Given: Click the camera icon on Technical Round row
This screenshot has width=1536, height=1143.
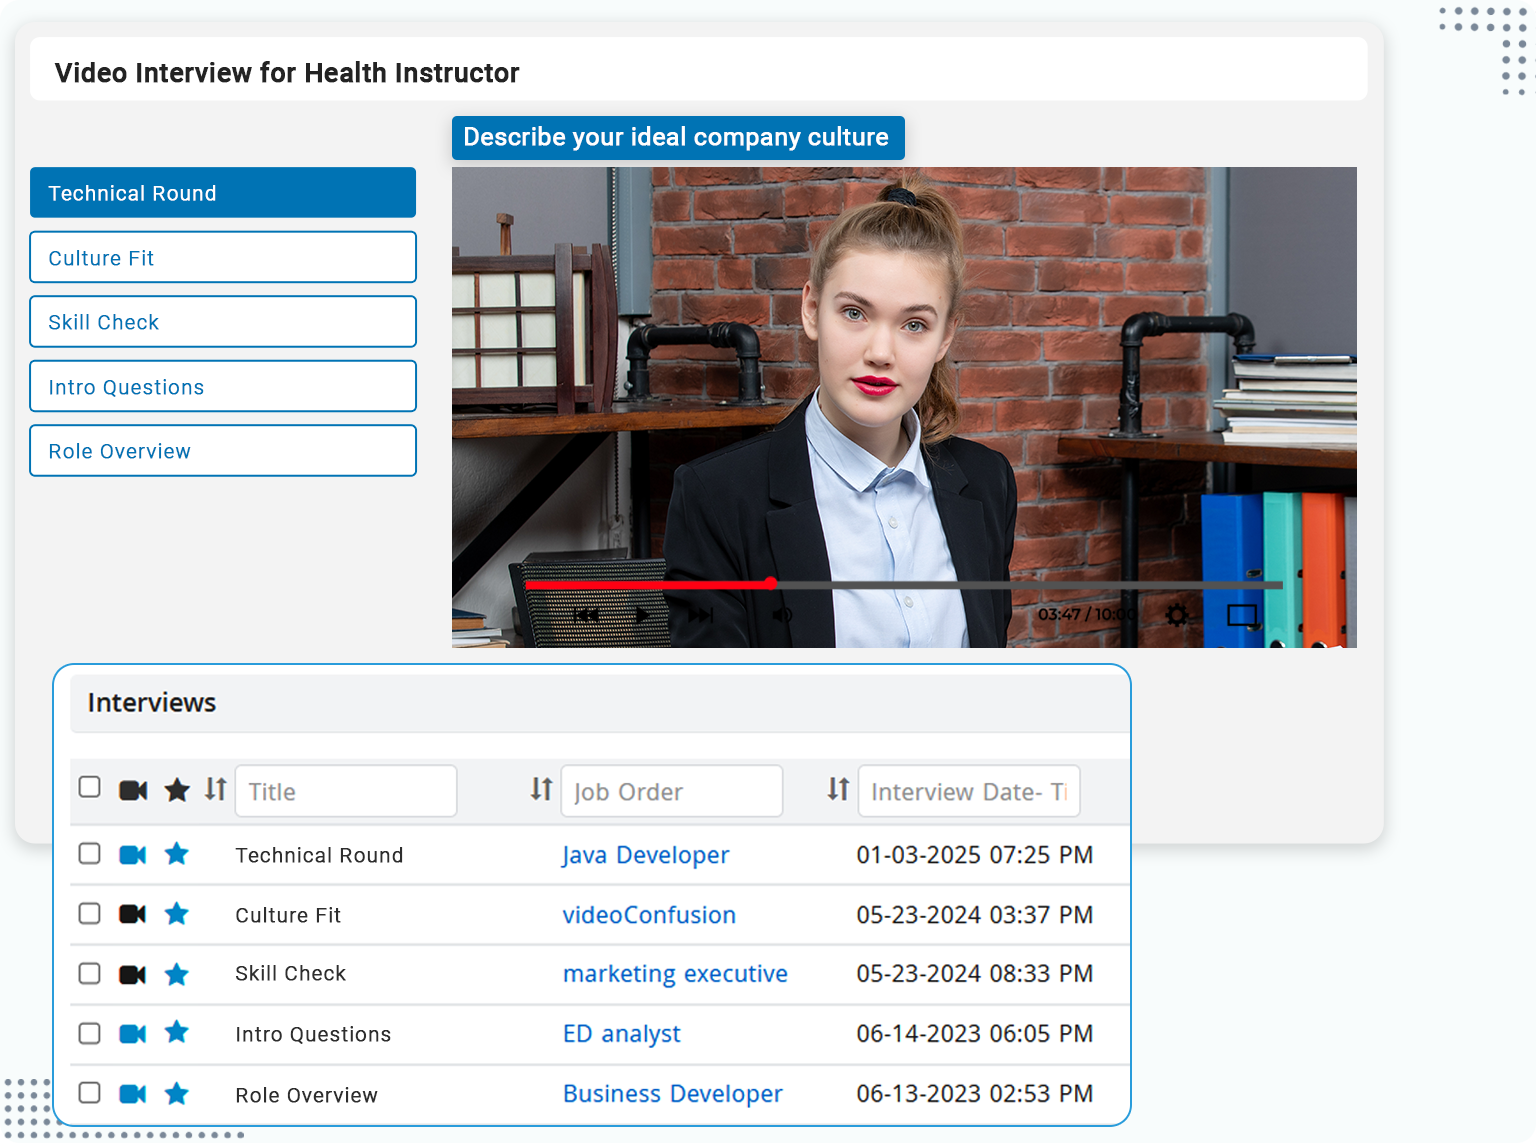Looking at the screenshot, I should tap(132, 854).
